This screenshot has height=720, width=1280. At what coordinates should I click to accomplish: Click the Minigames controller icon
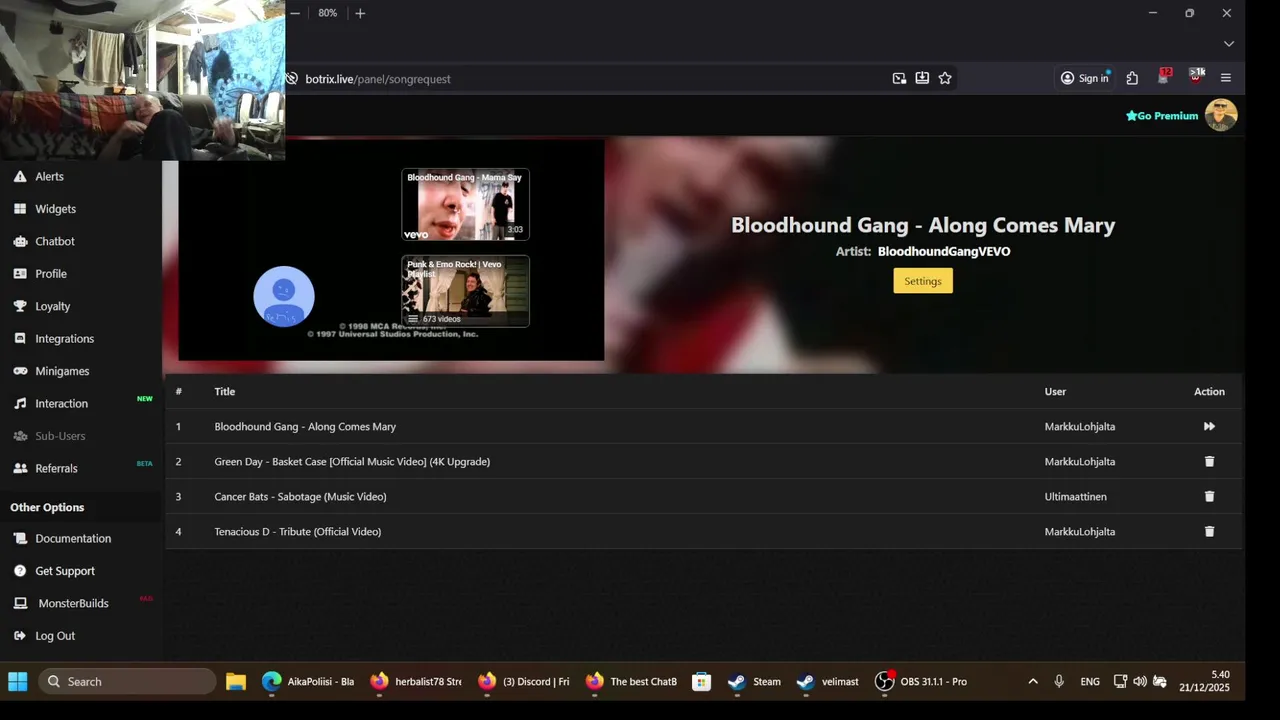[x=20, y=371]
